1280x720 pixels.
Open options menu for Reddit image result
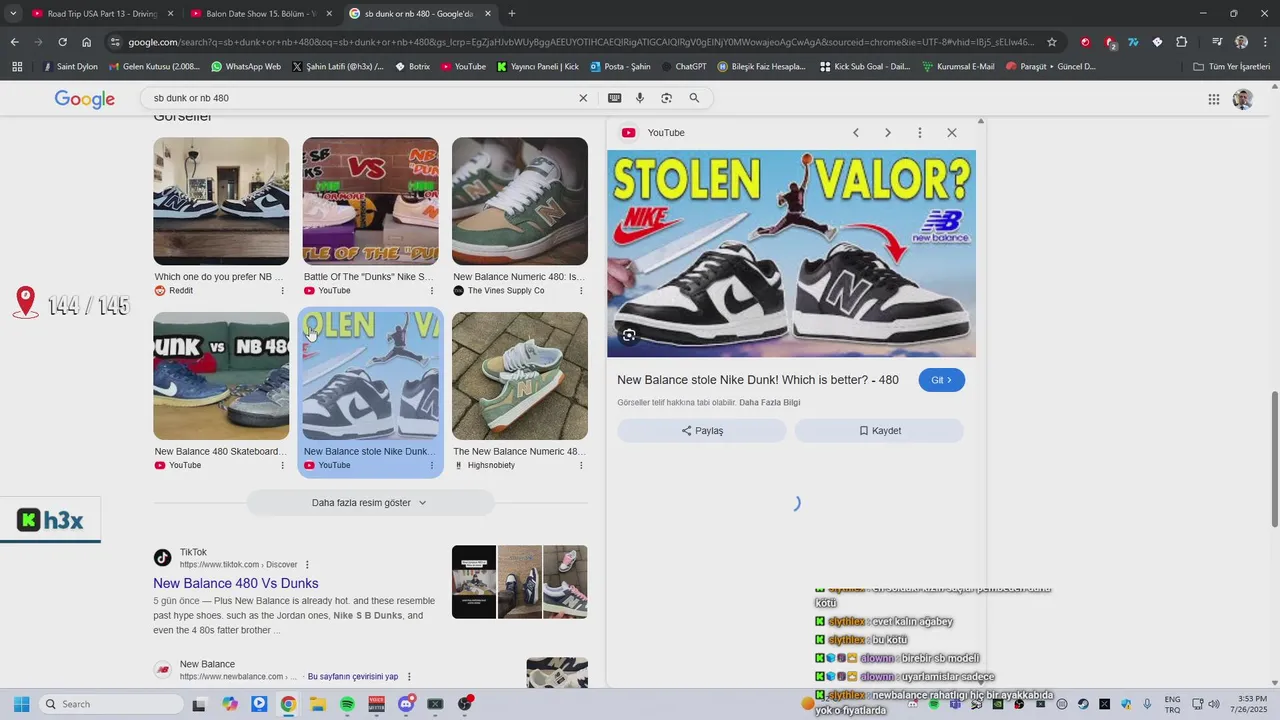coord(282,291)
